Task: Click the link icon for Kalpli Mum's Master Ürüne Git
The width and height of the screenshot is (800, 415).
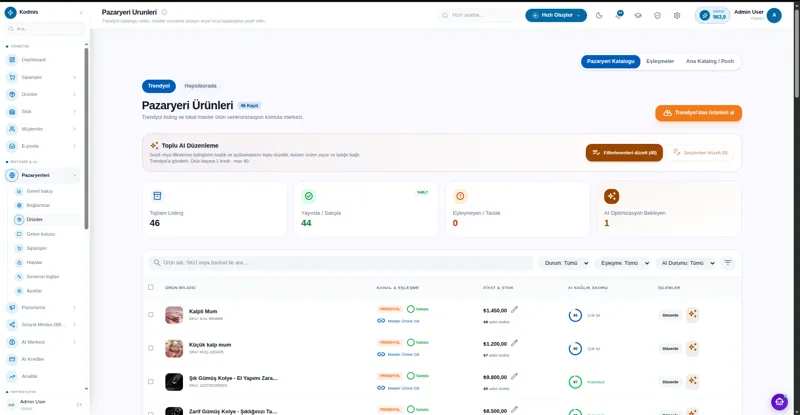Action: pos(381,321)
